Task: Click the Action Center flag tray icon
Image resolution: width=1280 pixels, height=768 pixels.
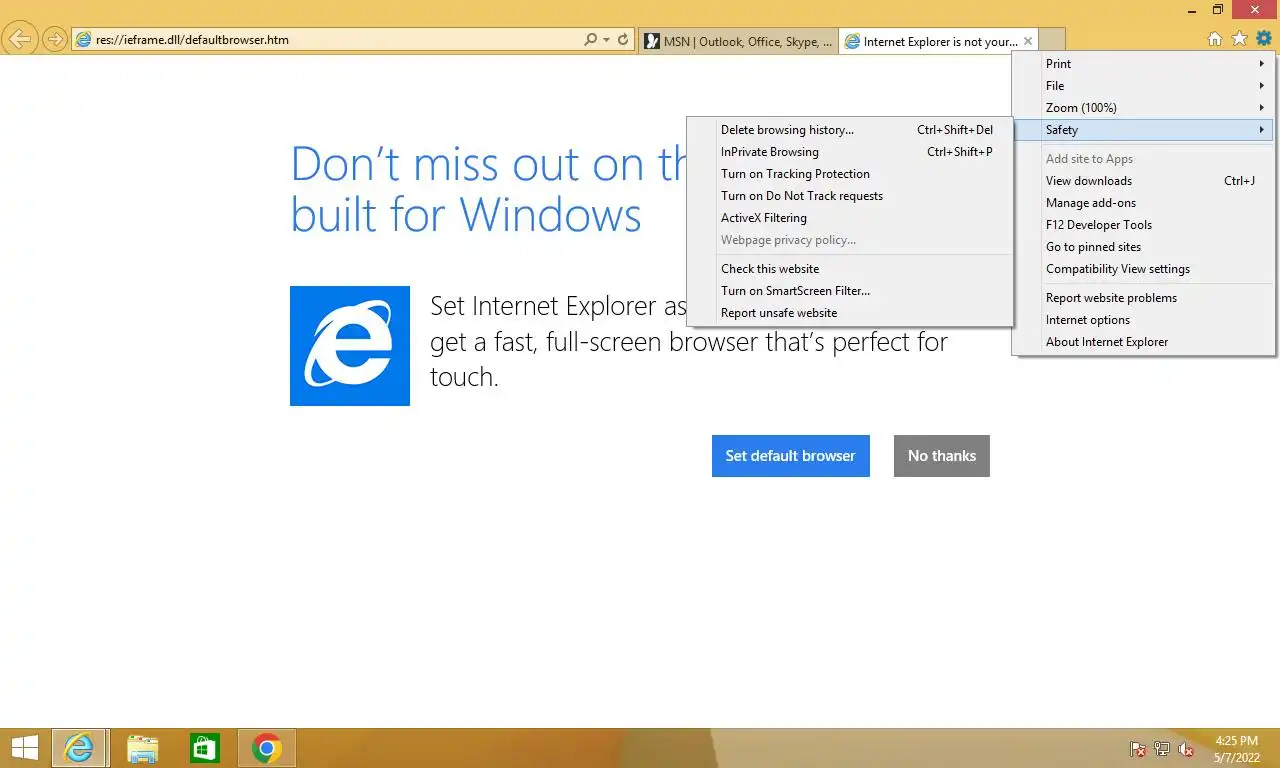Action: (1137, 749)
